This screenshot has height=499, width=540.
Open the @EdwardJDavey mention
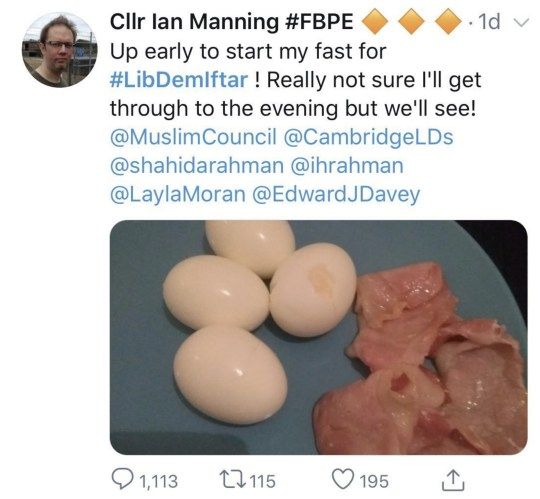(x=336, y=195)
